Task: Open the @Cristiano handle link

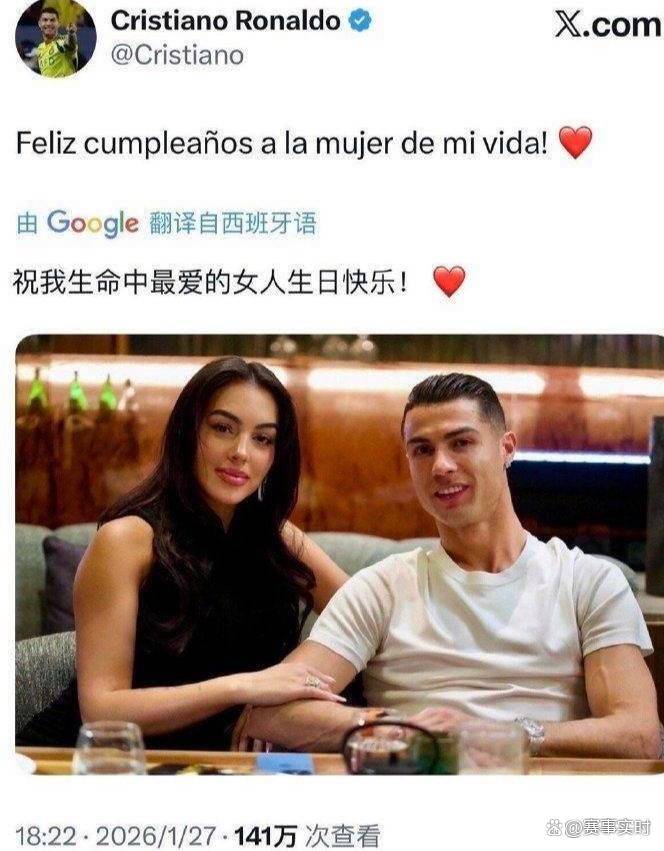Action: [177, 55]
